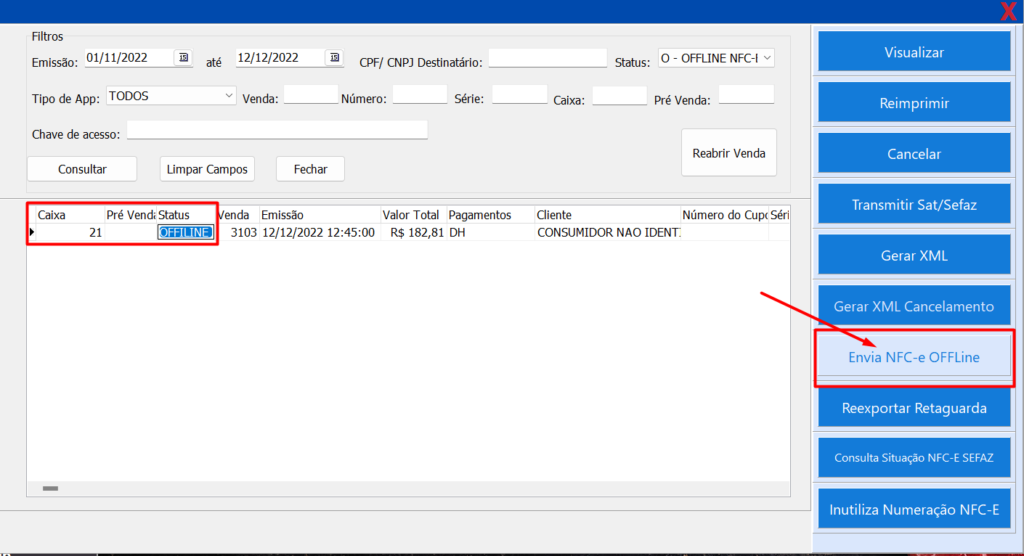Open calendar picker for end date
The image size is (1024, 556).
coord(334,58)
